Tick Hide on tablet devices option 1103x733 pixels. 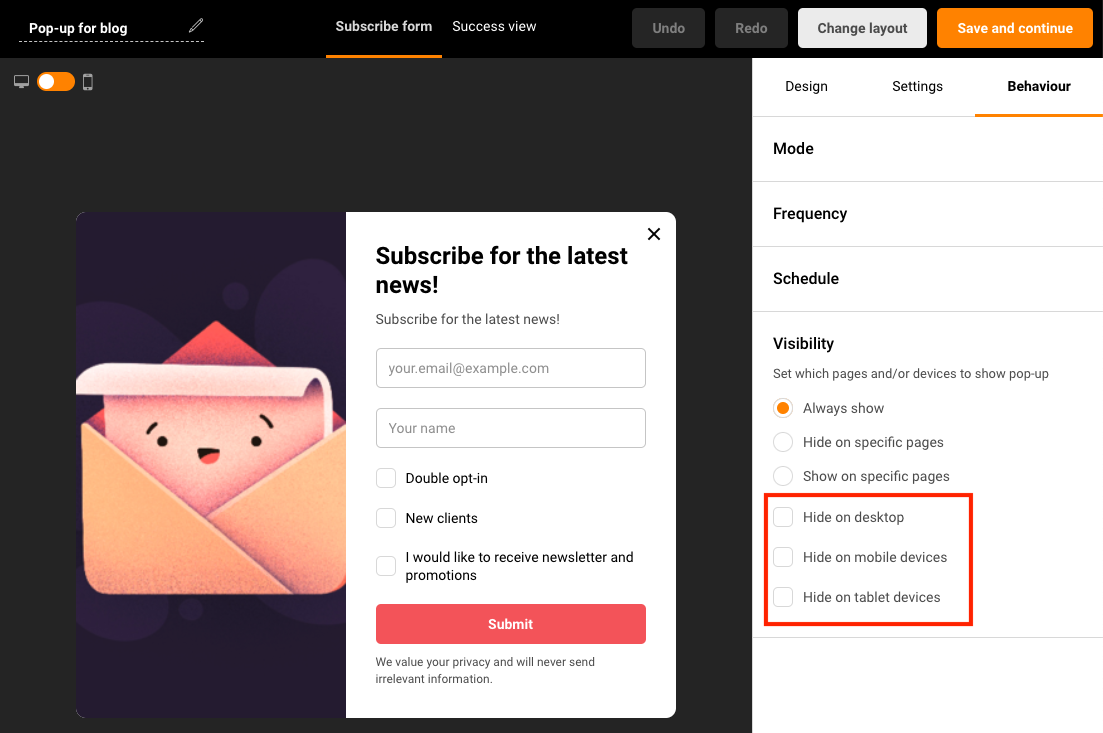tap(784, 597)
